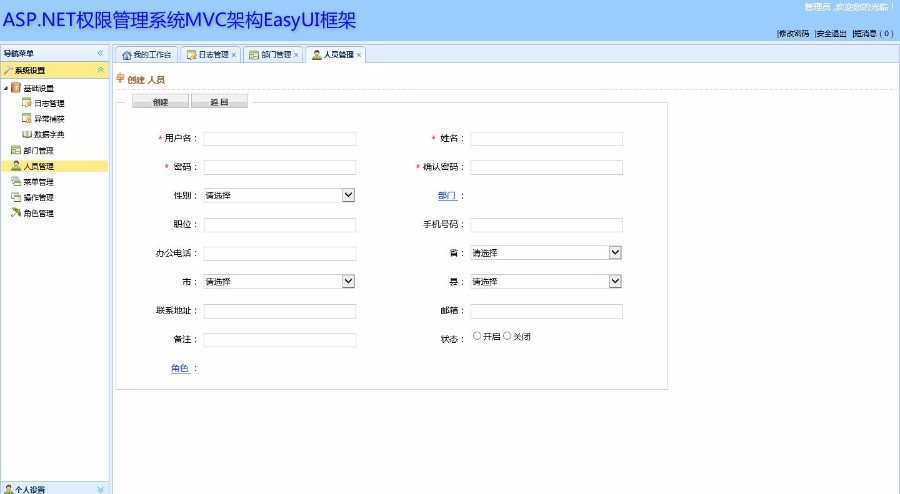
Task: Click the 角色管理 icon in sidebar
Action: (x=16, y=212)
